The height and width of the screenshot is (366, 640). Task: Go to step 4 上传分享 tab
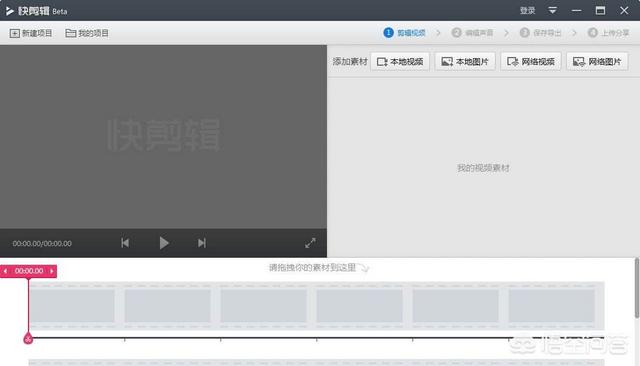tap(608, 33)
